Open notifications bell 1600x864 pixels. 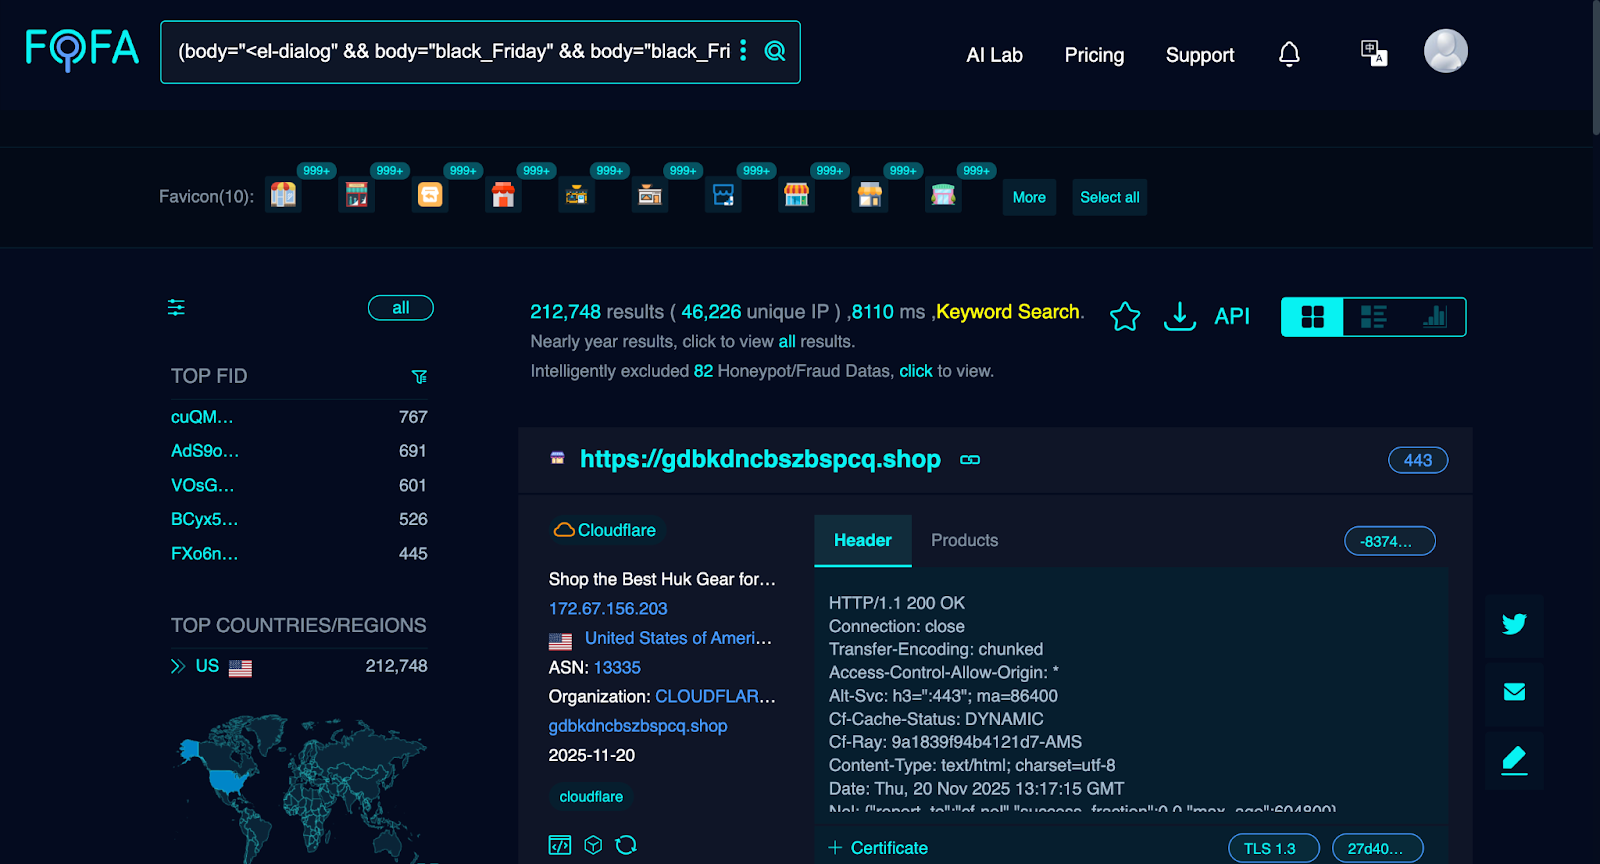click(1289, 53)
